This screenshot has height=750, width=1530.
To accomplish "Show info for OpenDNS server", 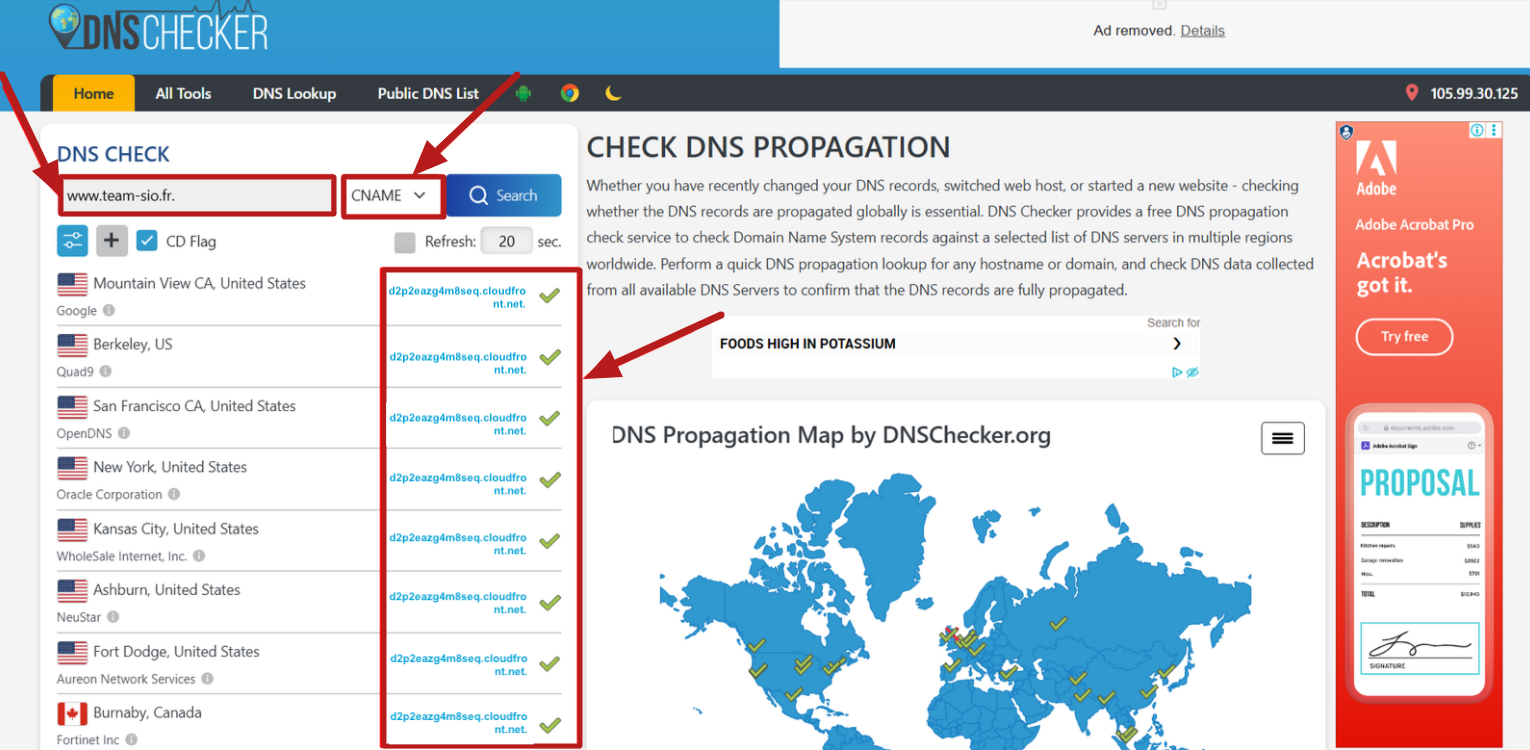I will coord(124,434).
